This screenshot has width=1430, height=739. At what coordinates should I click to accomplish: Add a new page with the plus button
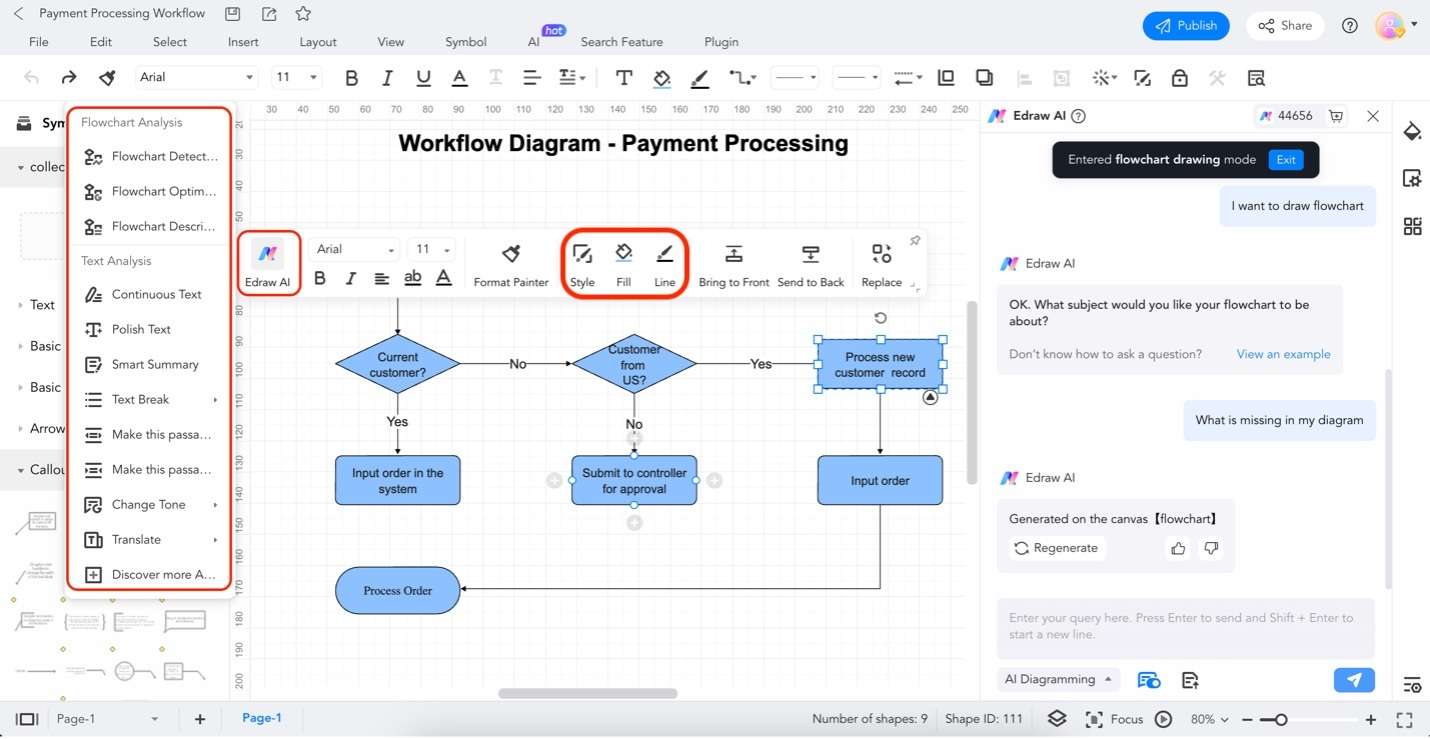[x=200, y=719]
